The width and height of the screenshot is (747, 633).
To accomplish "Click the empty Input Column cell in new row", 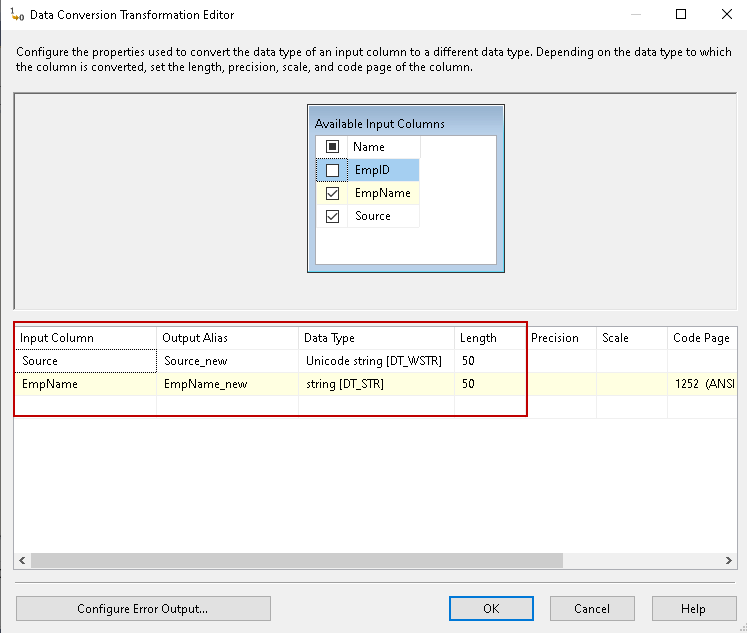I will pos(86,407).
